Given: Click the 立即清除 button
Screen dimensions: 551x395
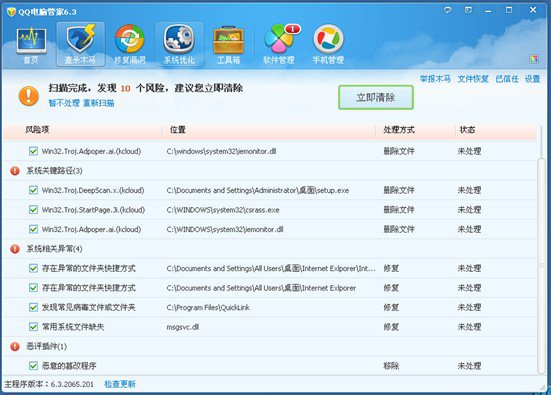Looking at the screenshot, I should pyautogui.click(x=376, y=97).
